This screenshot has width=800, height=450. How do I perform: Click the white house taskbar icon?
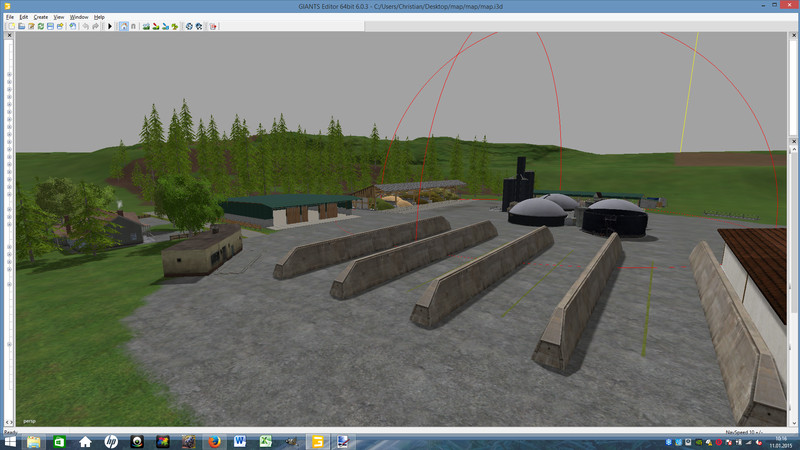85,441
